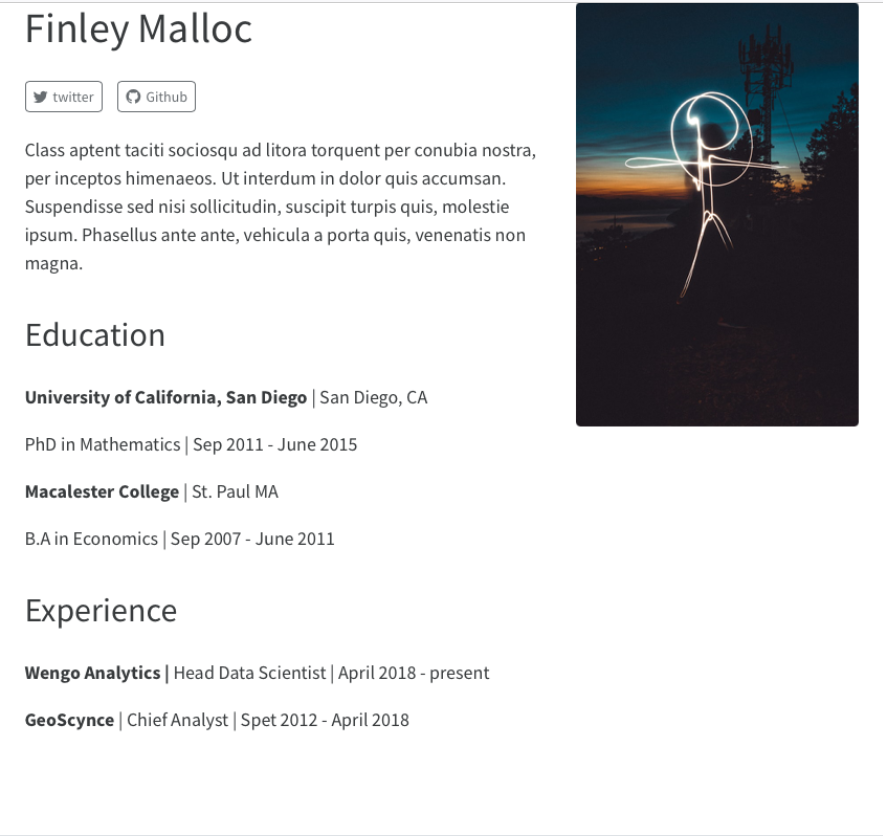Click the San Diego, CA location text
Viewport: 883px width, 840px height.
pyautogui.click(x=373, y=398)
